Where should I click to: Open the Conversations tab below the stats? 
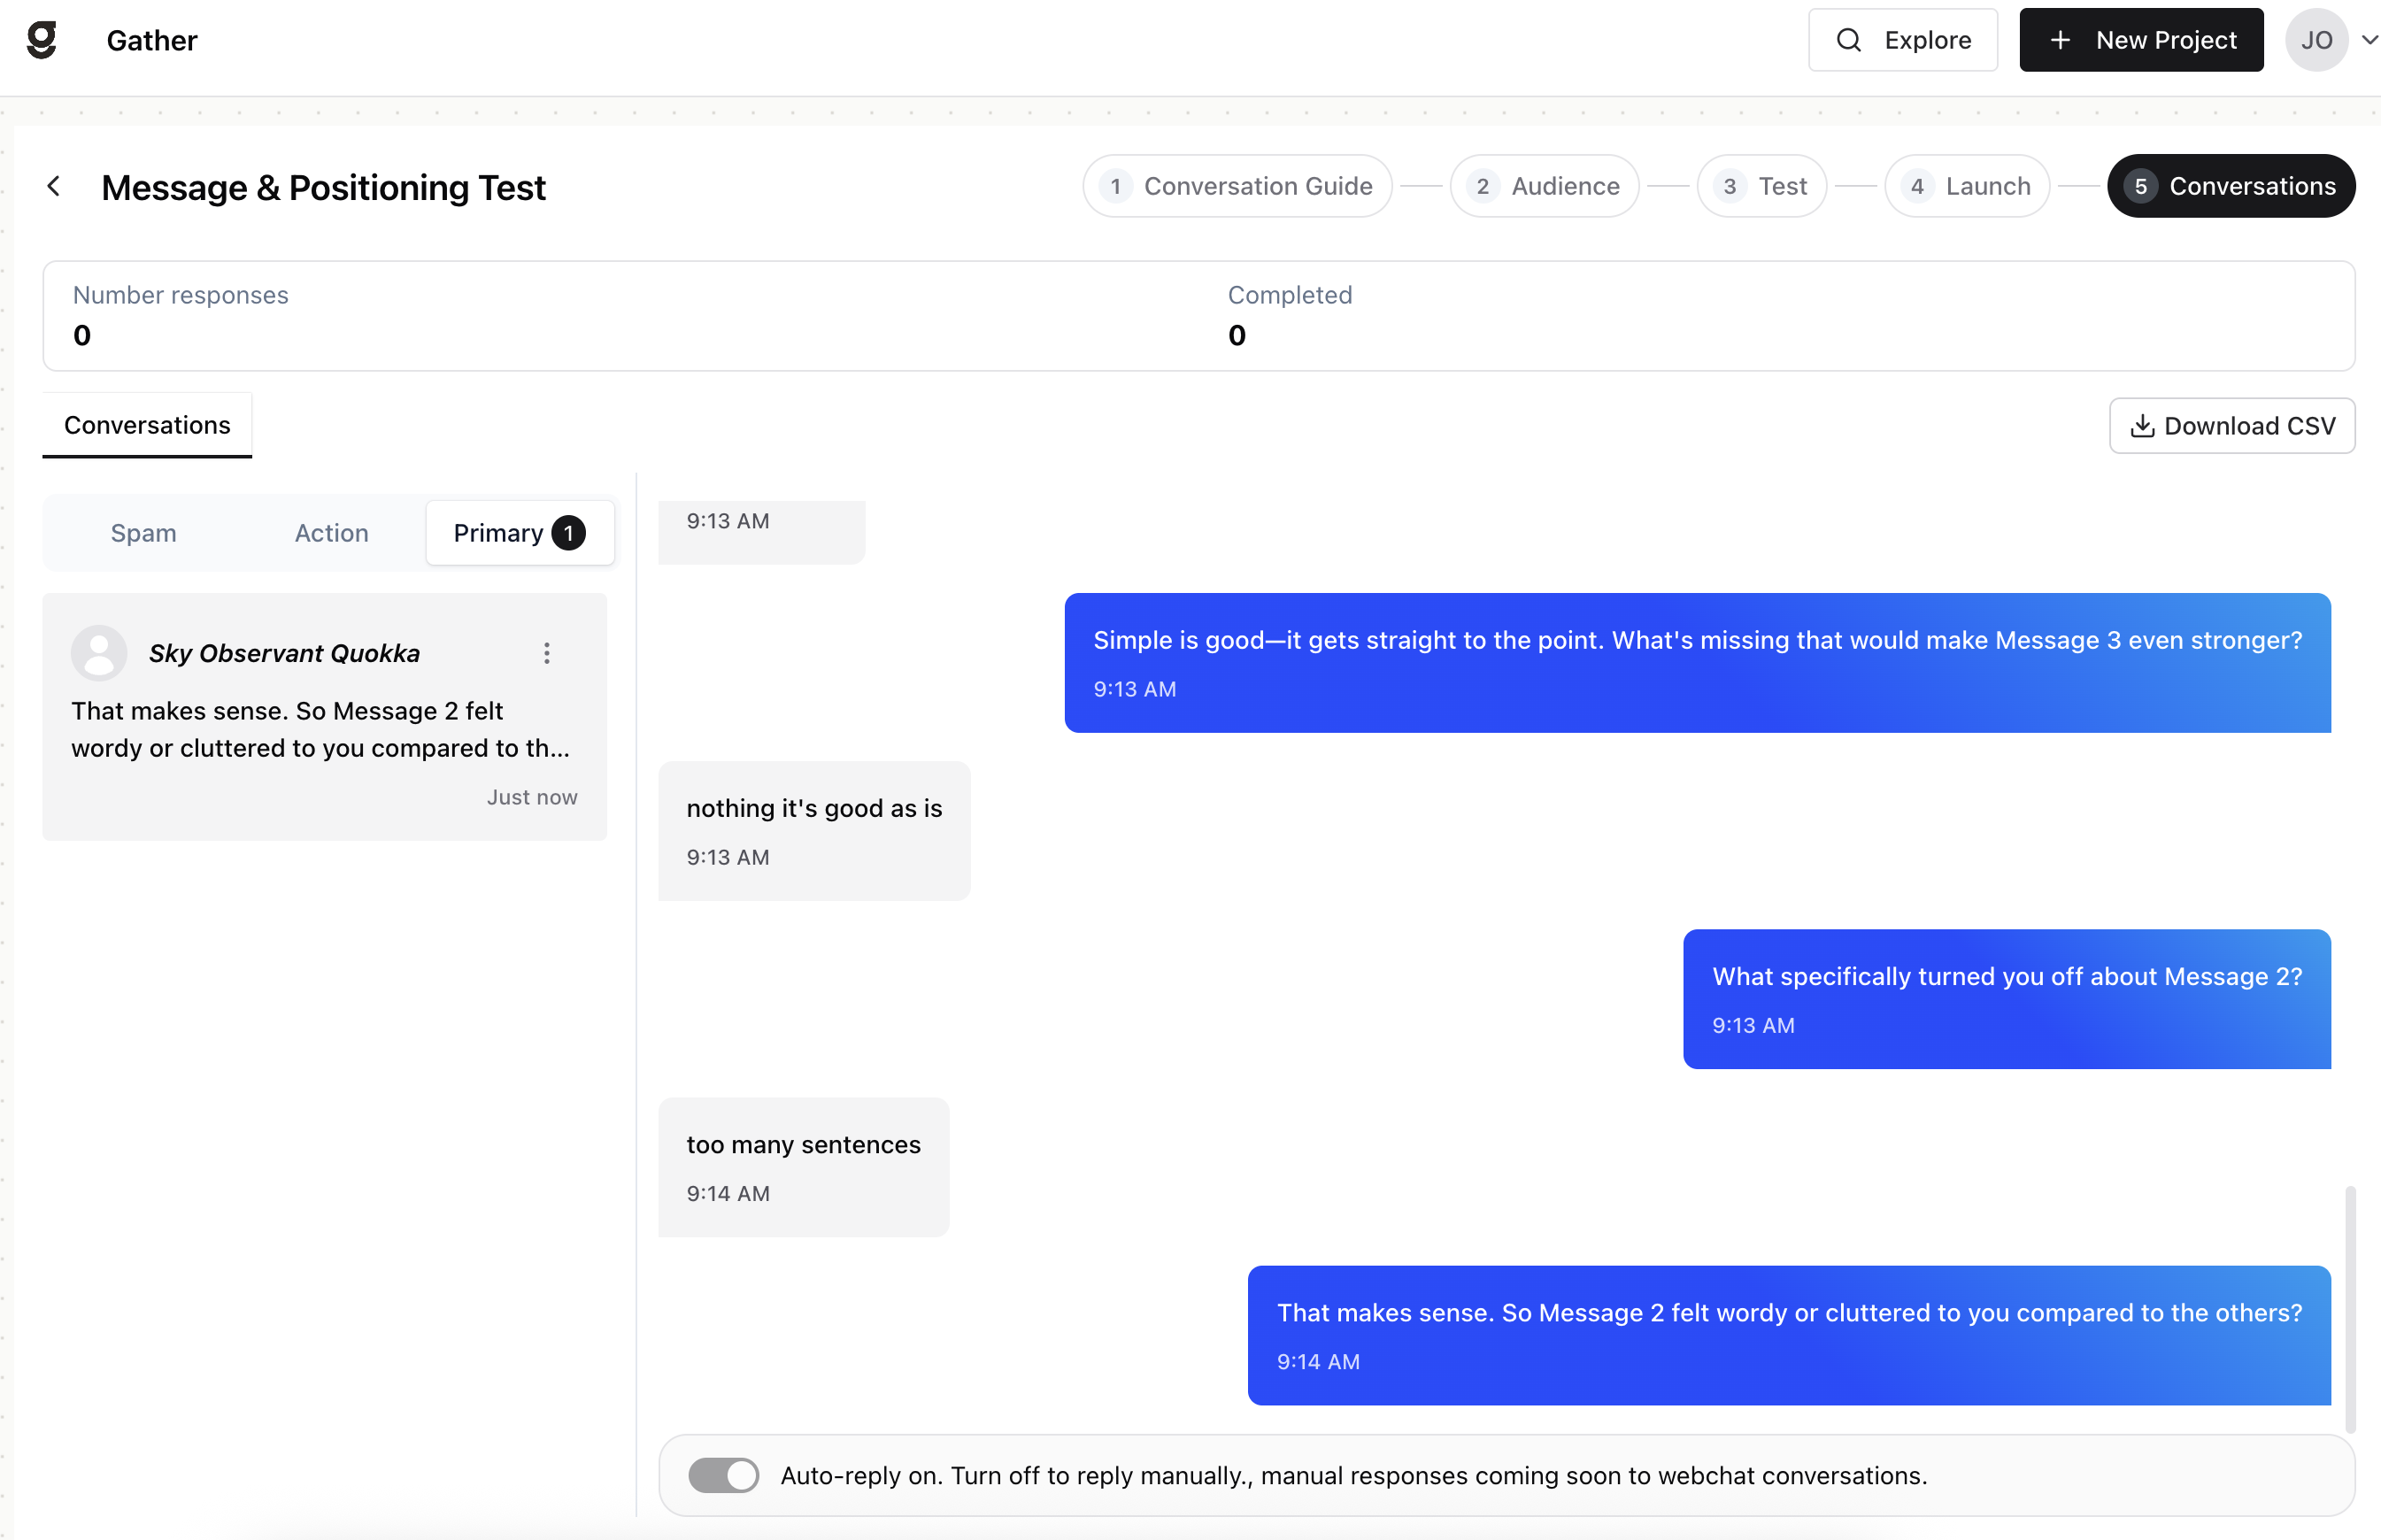pyautogui.click(x=147, y=425)
